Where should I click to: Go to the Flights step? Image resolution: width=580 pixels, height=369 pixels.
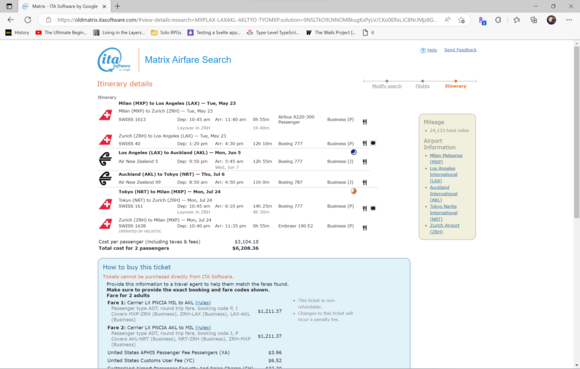click(422, 86)
